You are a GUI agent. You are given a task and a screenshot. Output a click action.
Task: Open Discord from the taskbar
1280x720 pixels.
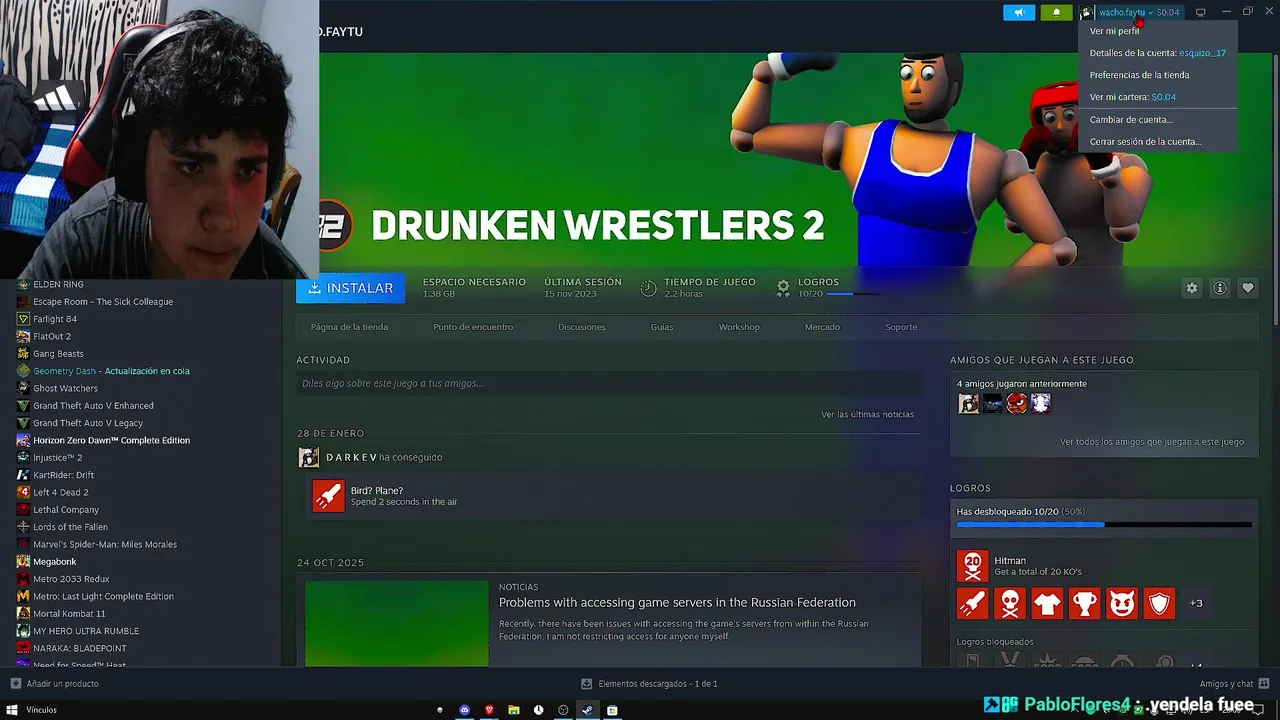point(465,710)
